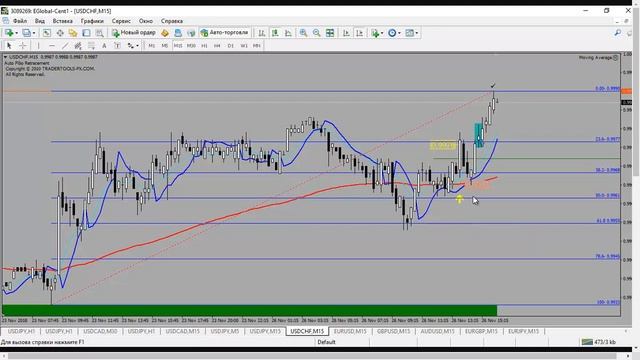Screen dimensions: 640x360
Task: Open the Profiles toolbar icon
Action: coord(26,33)
